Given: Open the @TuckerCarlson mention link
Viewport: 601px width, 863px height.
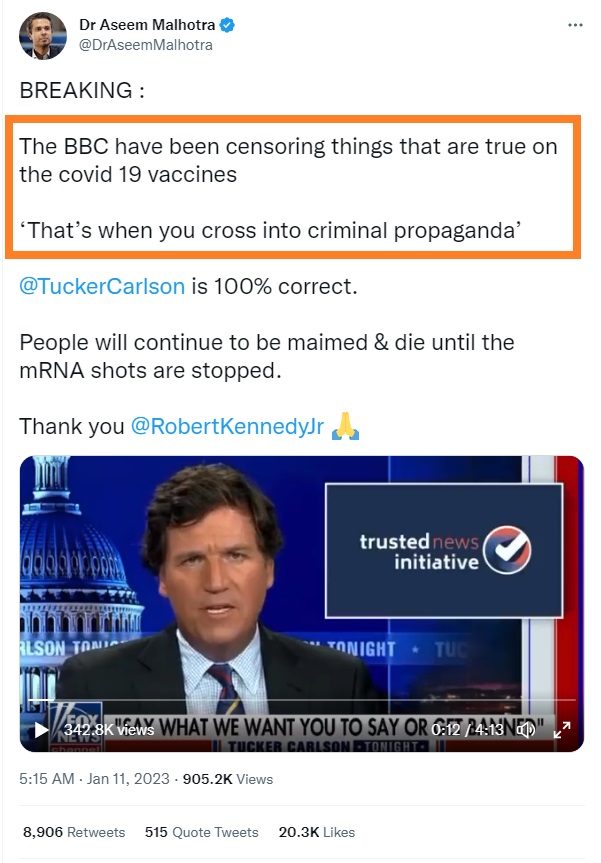Looking at the screenshot, I should coord(102,286).
